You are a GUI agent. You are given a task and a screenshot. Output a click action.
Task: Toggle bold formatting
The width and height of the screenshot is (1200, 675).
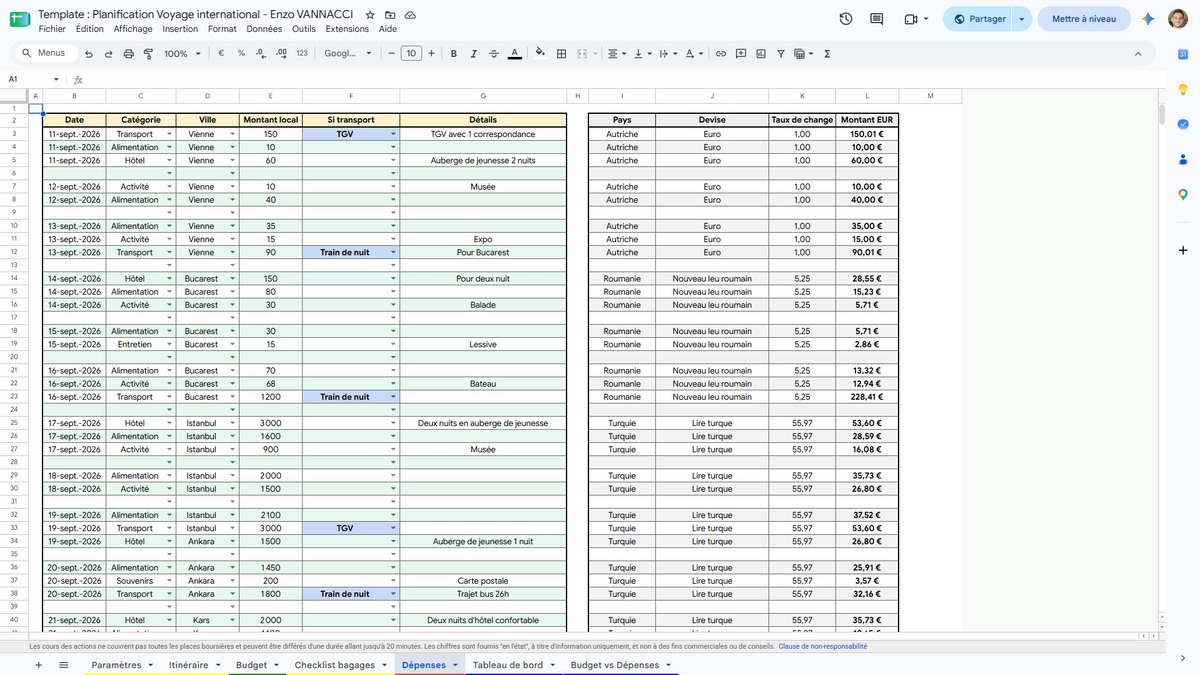point(454,54)
